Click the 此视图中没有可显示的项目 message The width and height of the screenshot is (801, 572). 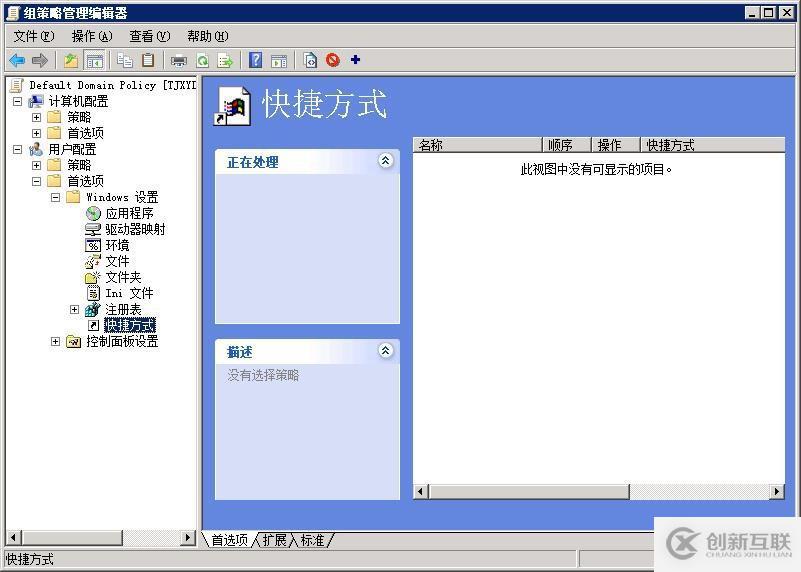point(596,170)
